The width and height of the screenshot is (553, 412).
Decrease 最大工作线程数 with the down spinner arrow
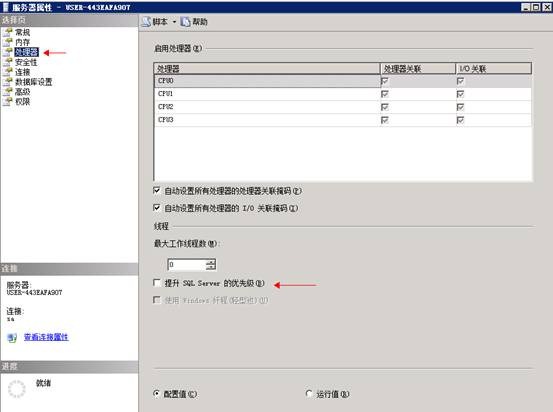(x=211, y=267)
